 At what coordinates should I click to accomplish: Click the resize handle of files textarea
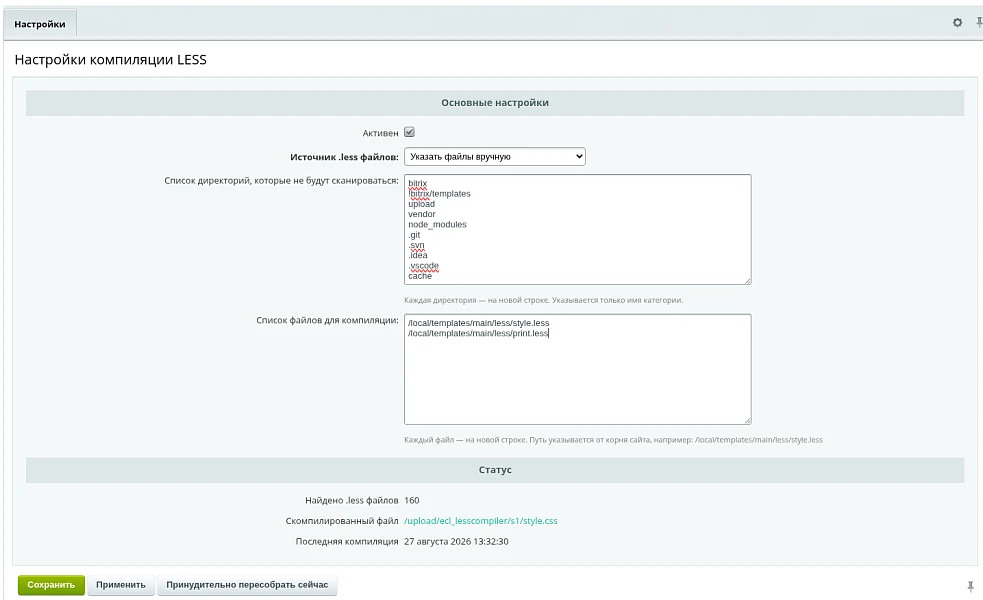747,421
